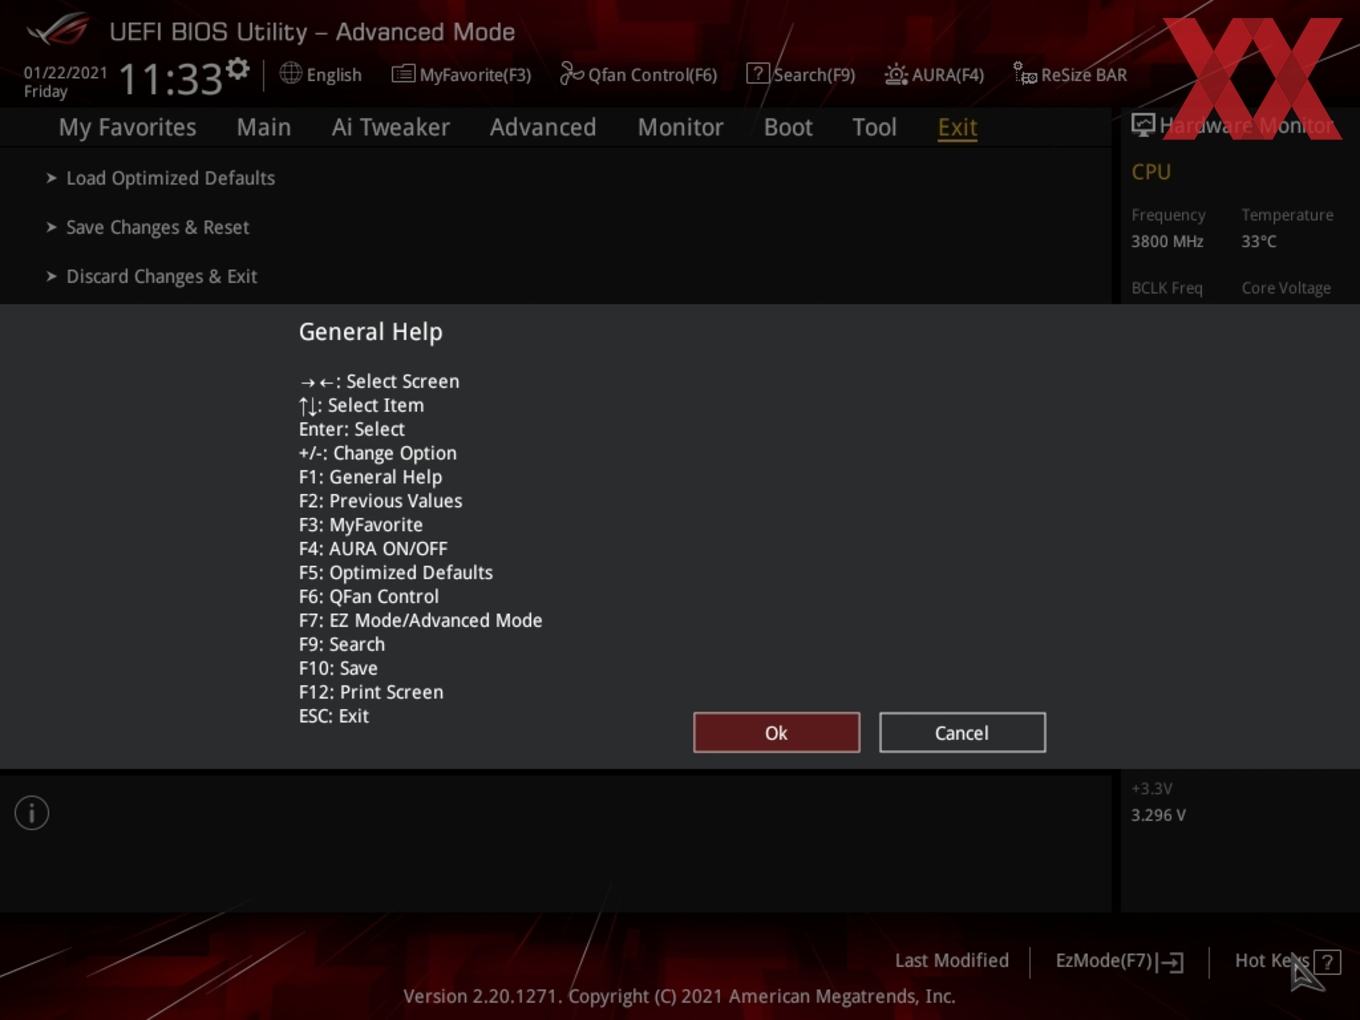Go to the Advanced tab
Image resolution: width=1360 pixels, height=1020 pixels.
pos(543,127)
